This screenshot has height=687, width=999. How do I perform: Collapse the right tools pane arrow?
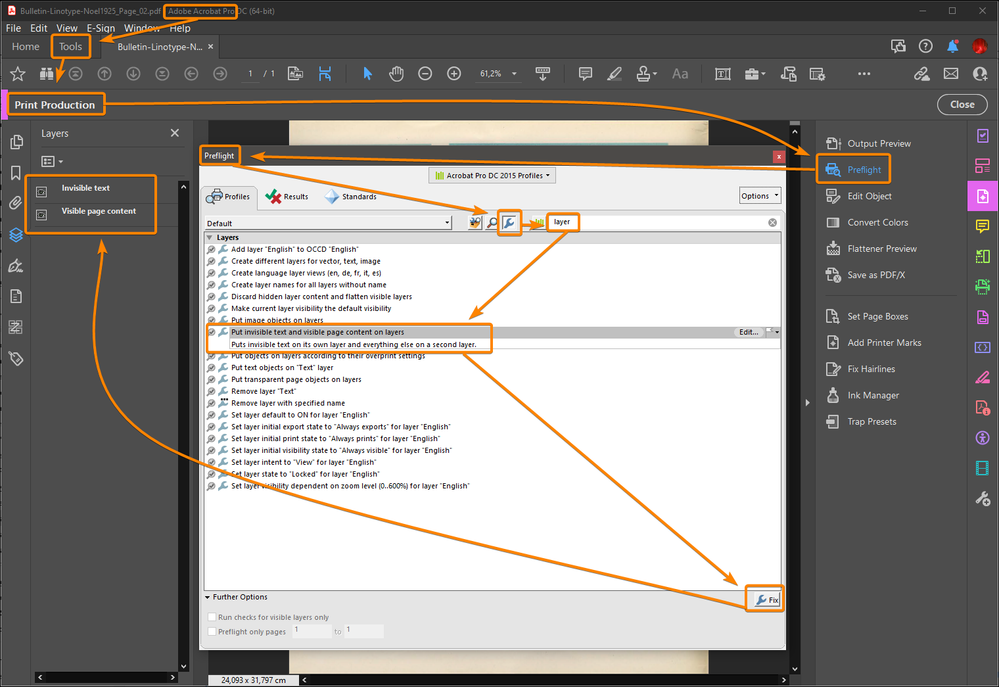click(x=807, y=403)
